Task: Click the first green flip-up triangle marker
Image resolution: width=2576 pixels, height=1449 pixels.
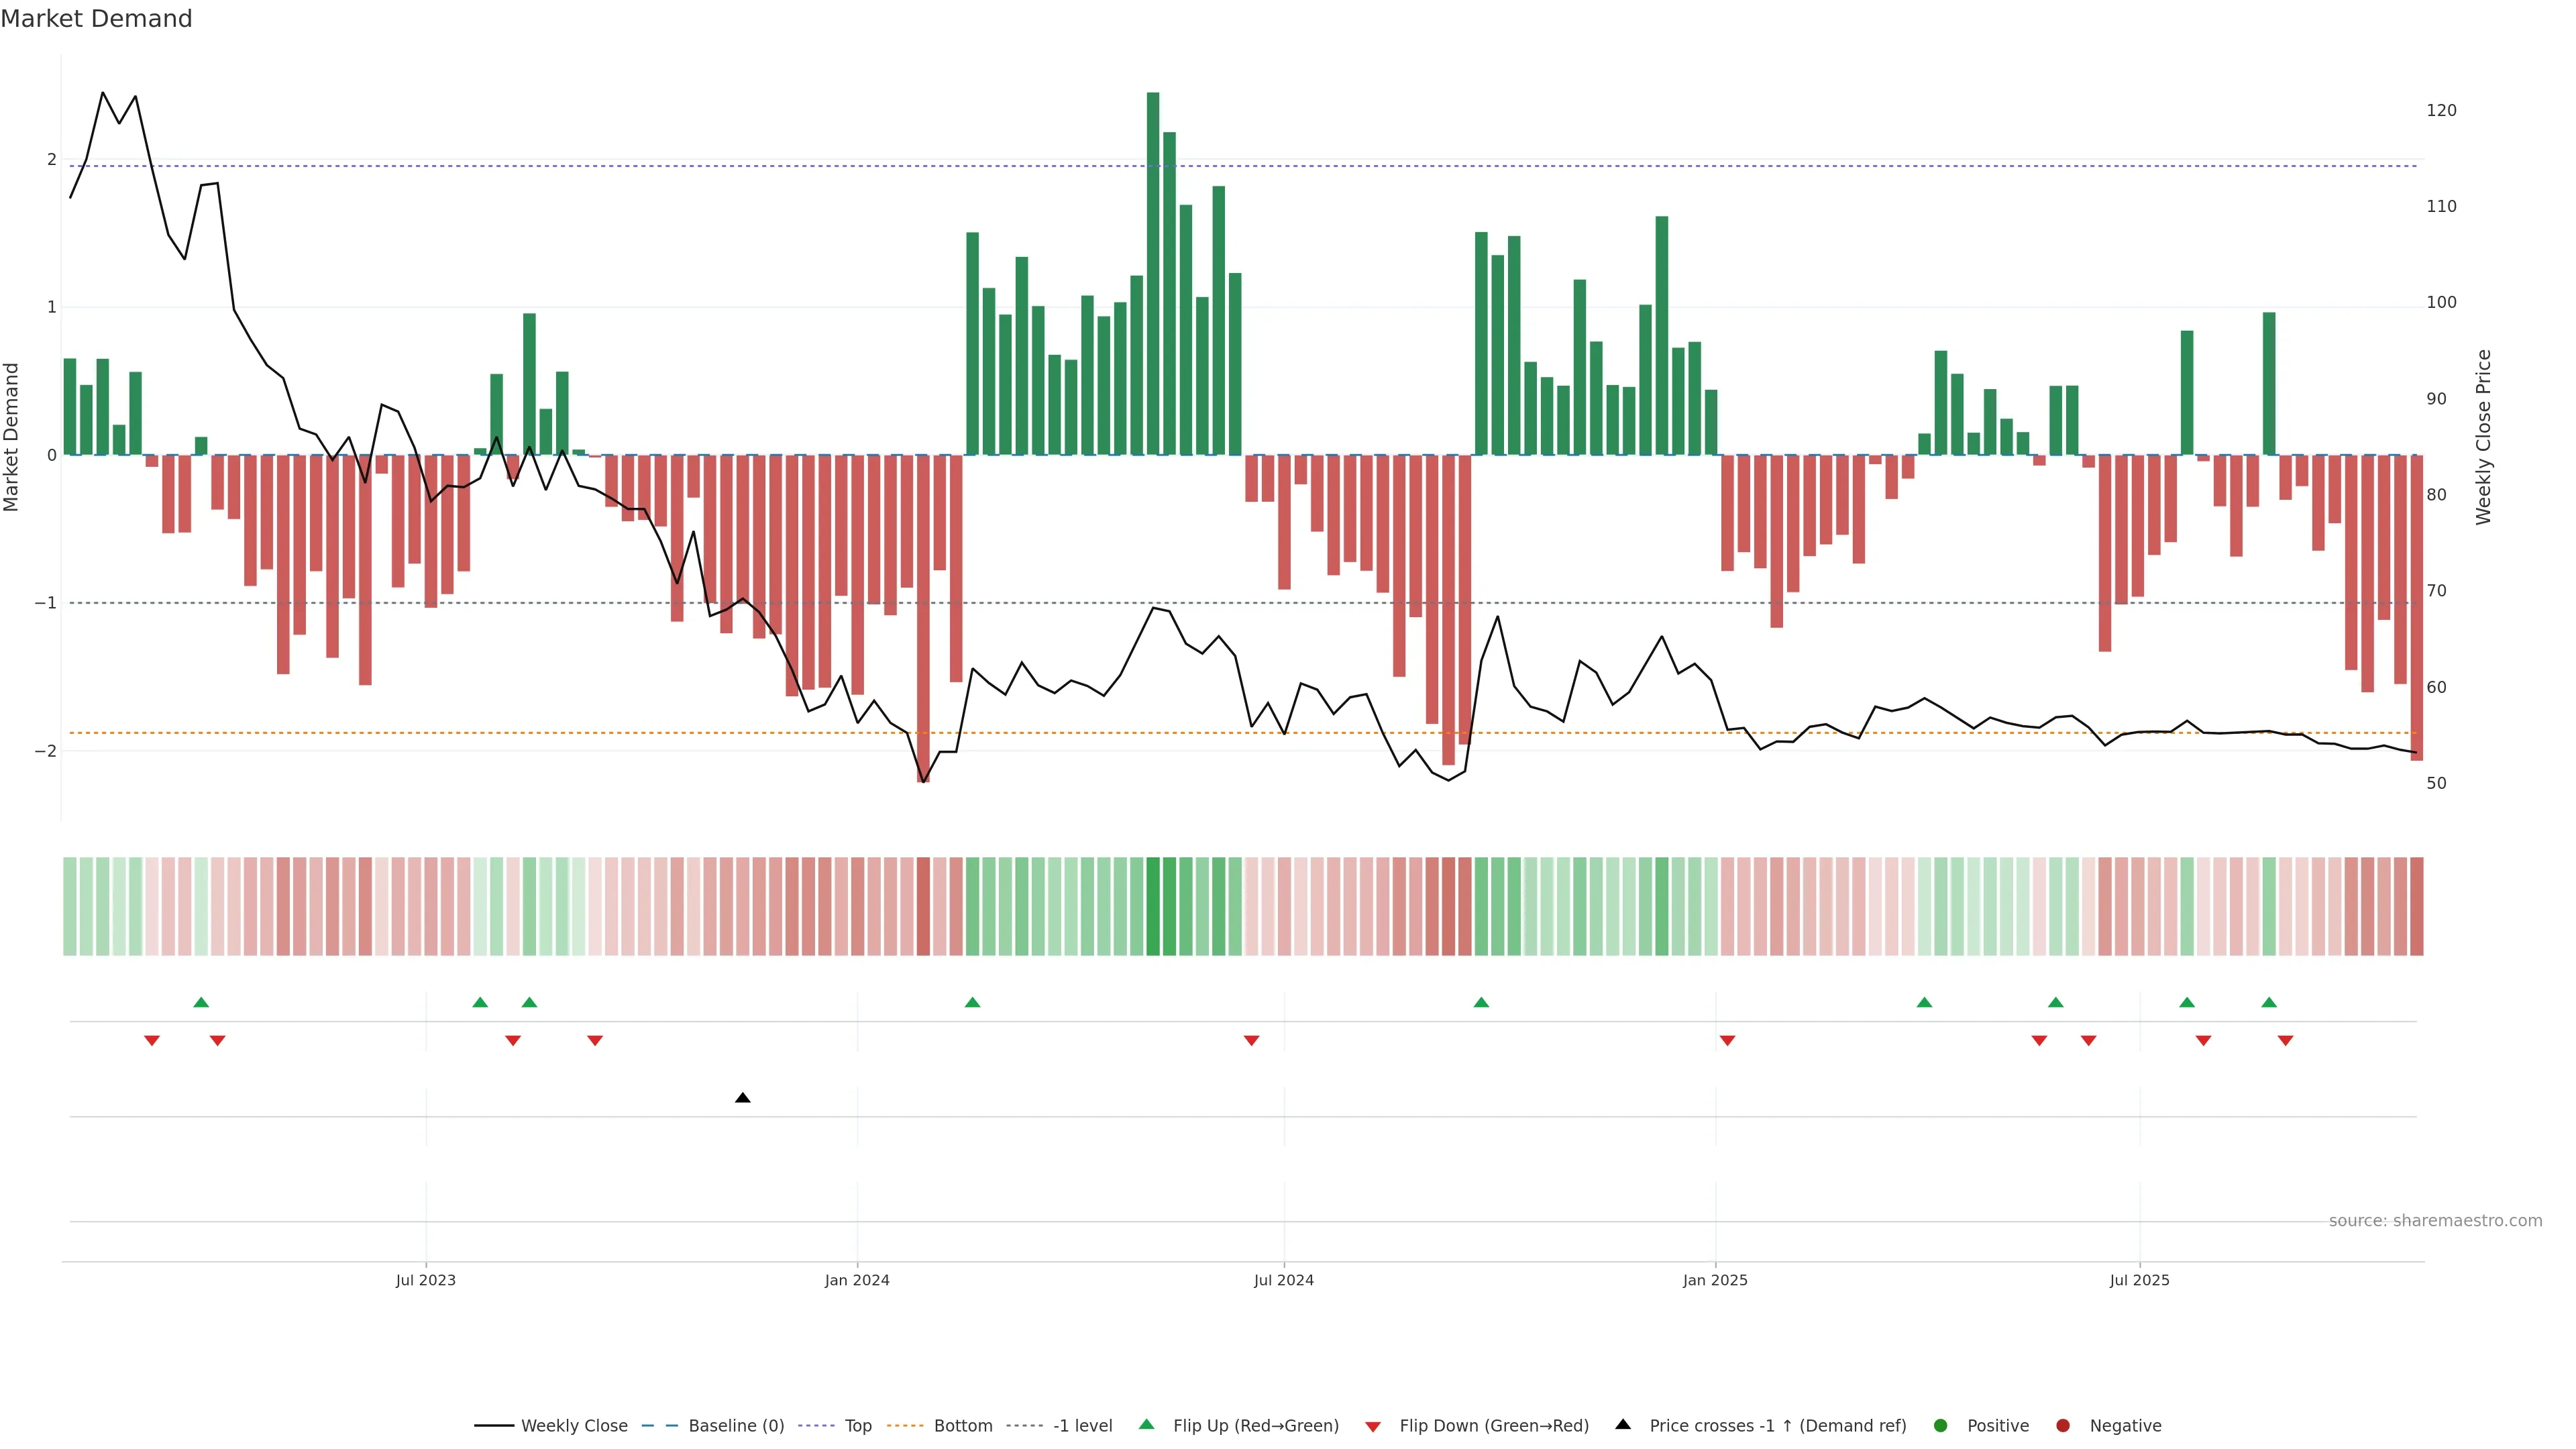Action: click(201, 1002)
